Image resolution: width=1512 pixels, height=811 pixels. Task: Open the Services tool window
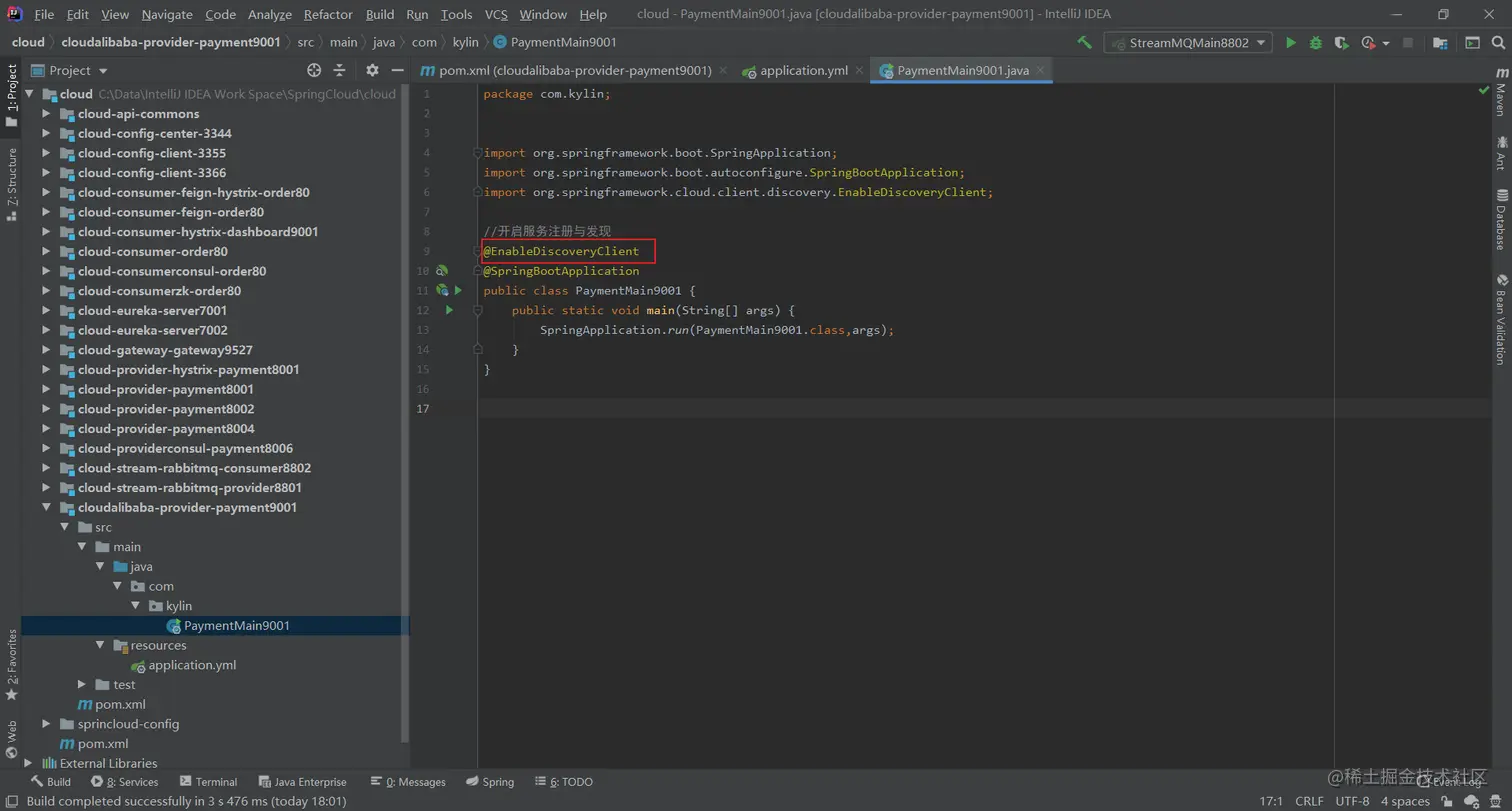point(124,782)
